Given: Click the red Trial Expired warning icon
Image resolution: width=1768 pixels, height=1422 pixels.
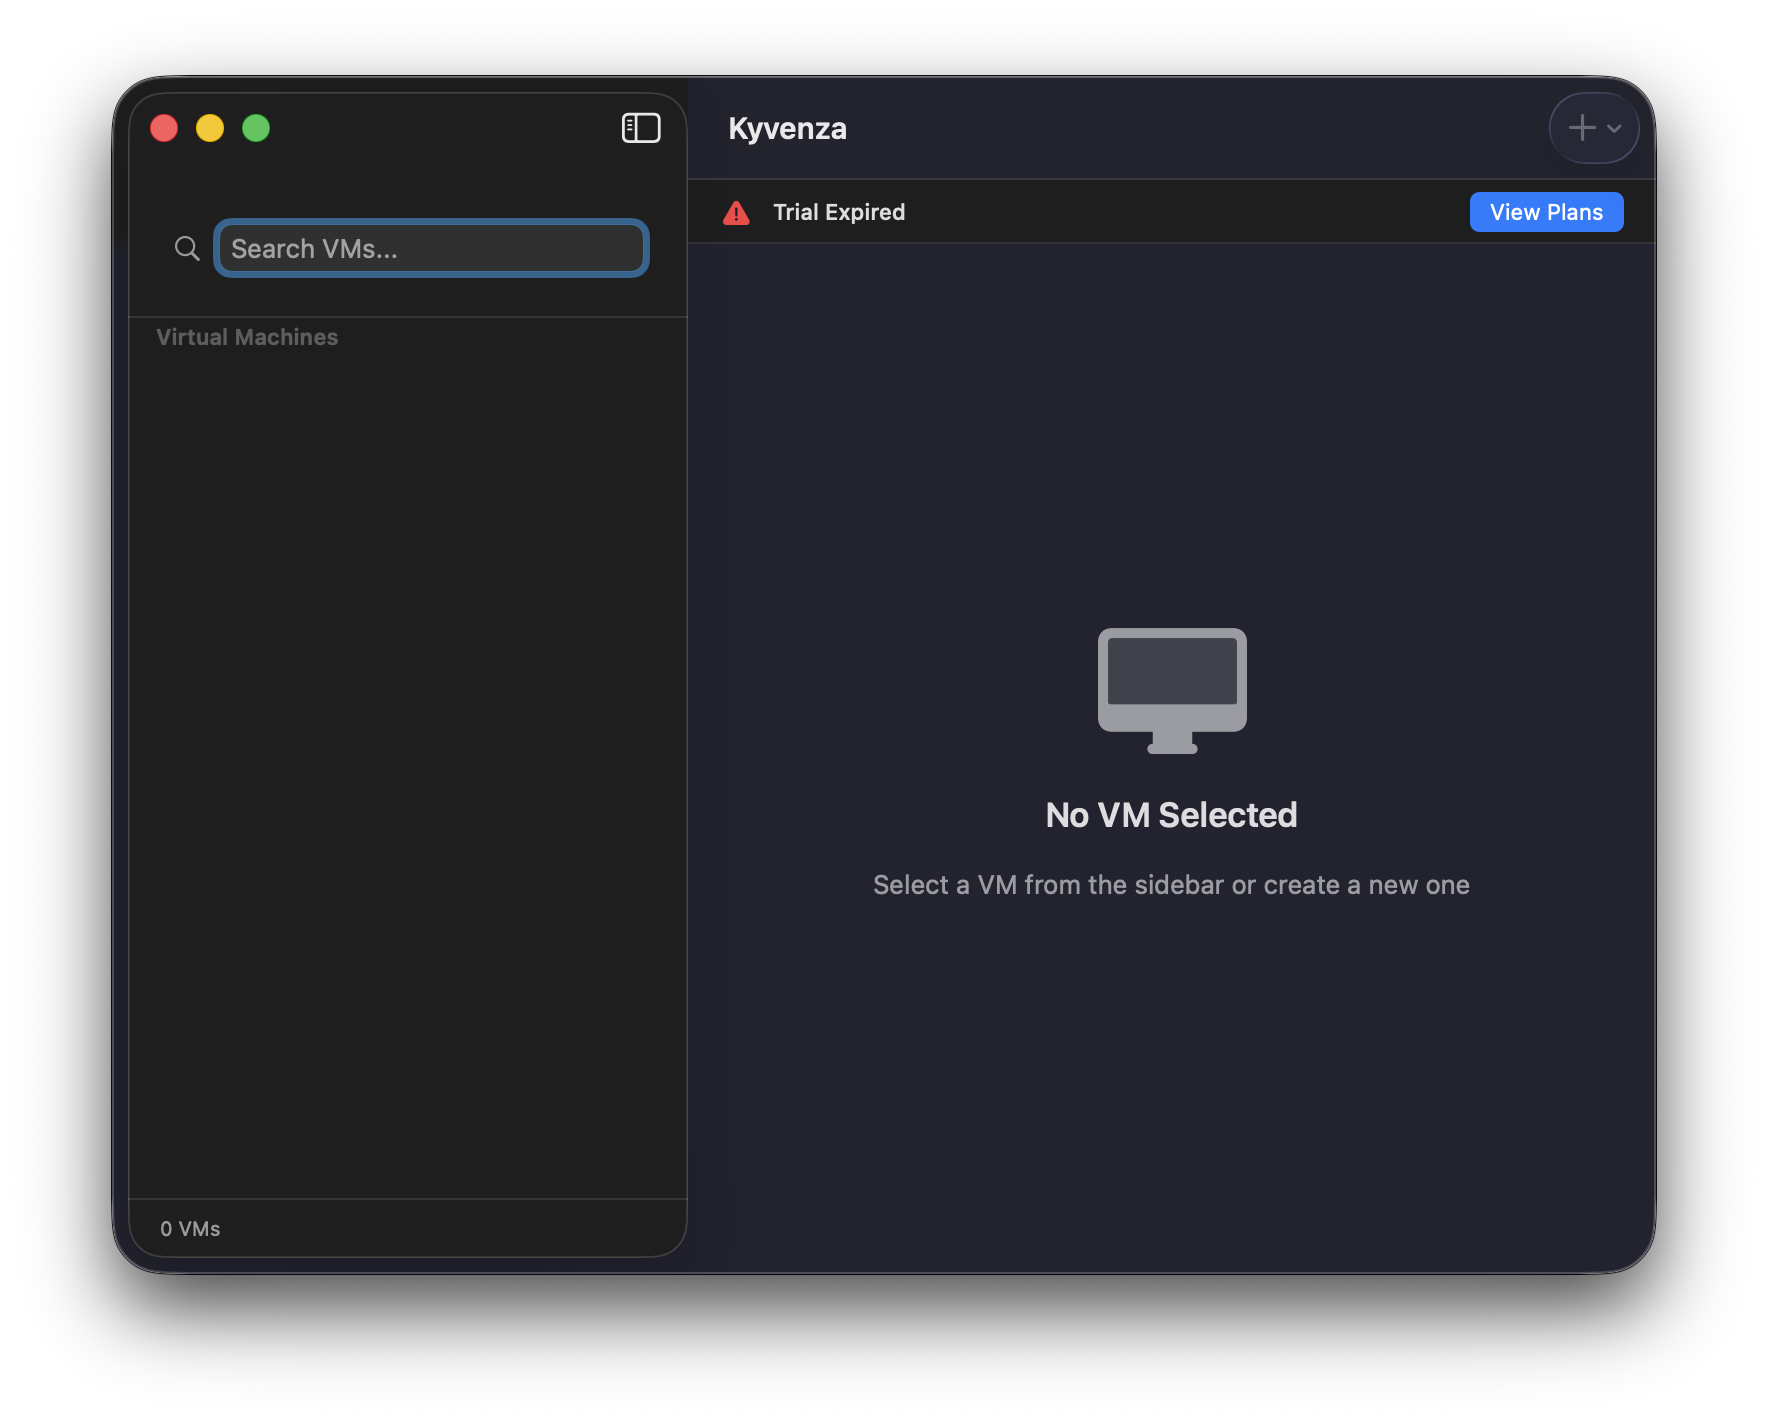Looking at the screenshot, I should [x=736, y=213].
